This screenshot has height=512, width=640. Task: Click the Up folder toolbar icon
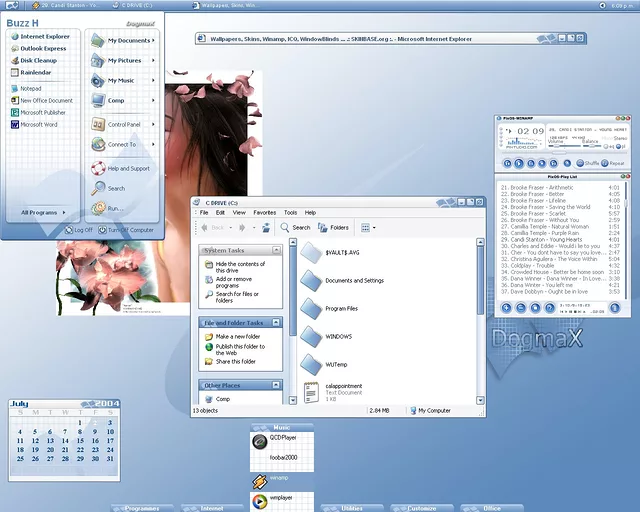(x=267, y=228)
